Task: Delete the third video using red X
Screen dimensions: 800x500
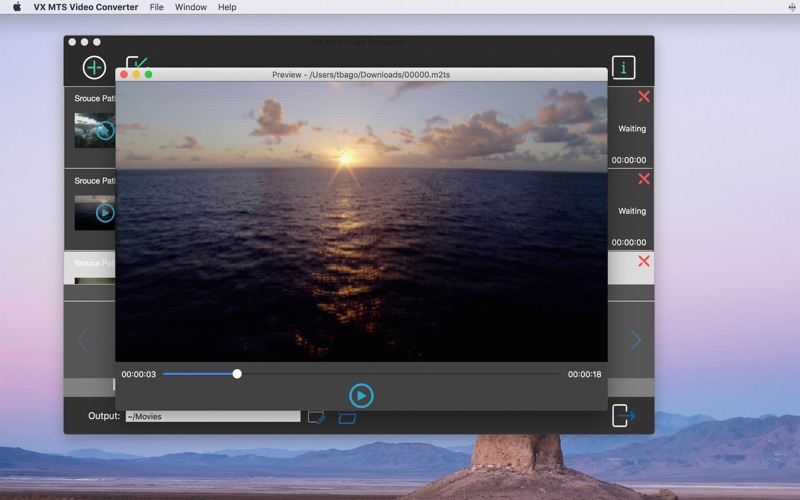Action: pos(643,261)
